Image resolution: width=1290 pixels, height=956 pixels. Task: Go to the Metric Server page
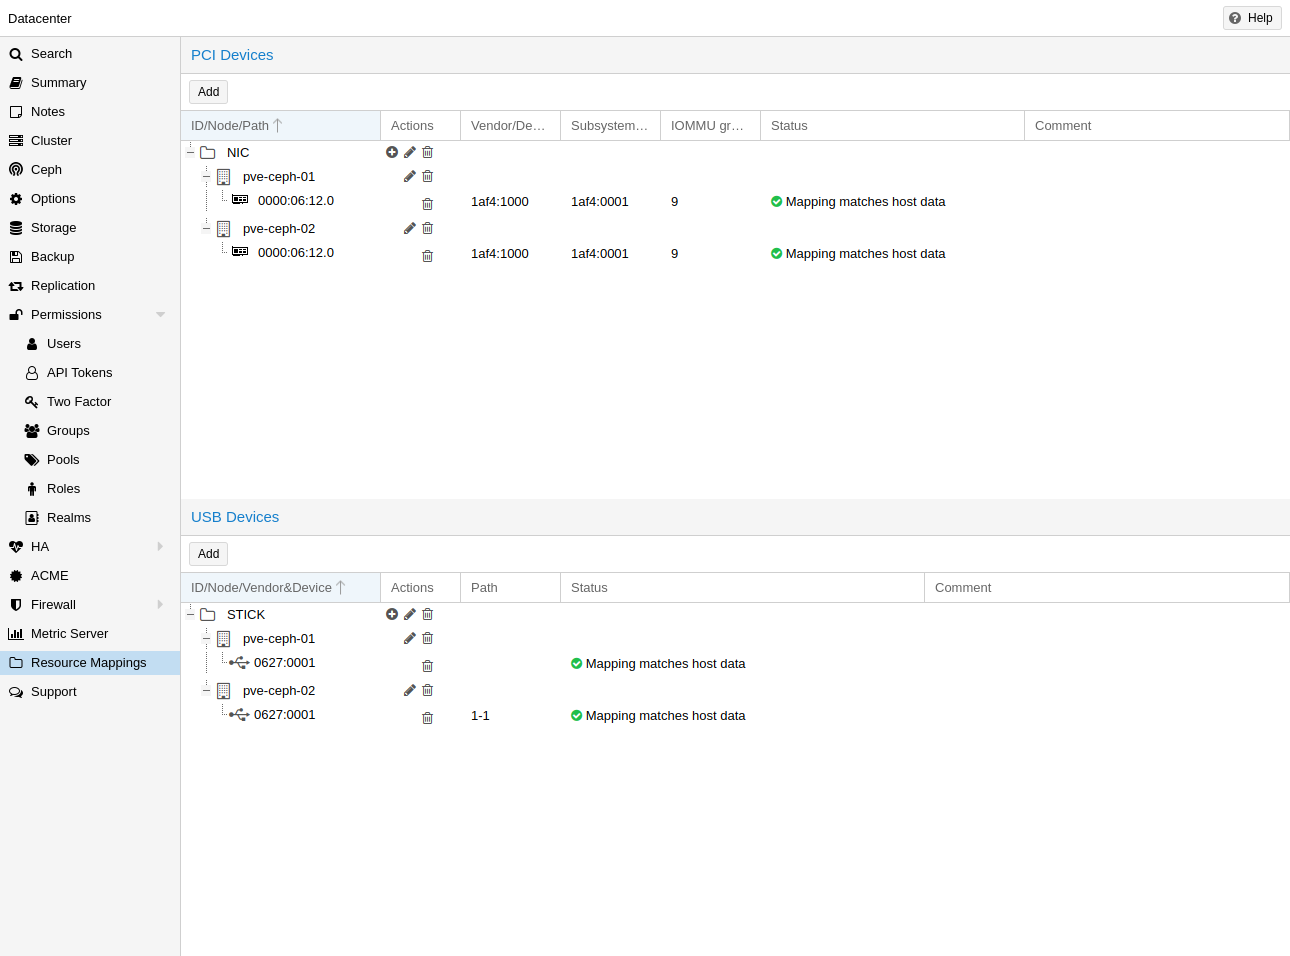[69, 634]
